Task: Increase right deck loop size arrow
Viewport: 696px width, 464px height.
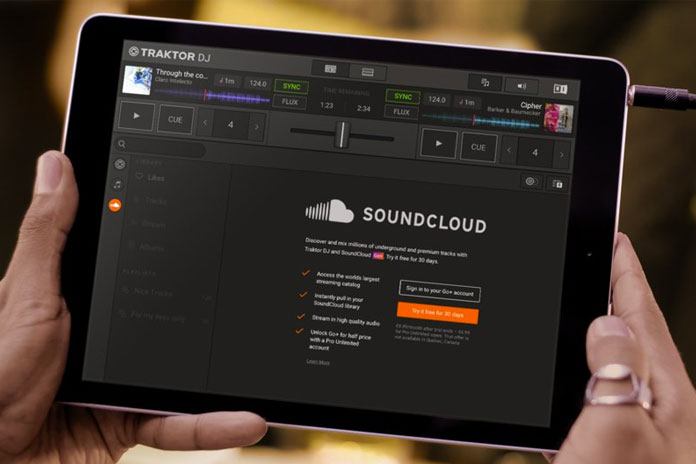Action: 562,153
